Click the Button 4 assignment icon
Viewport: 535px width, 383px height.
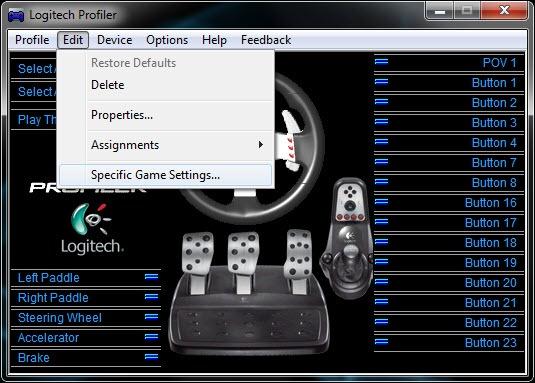381,142
